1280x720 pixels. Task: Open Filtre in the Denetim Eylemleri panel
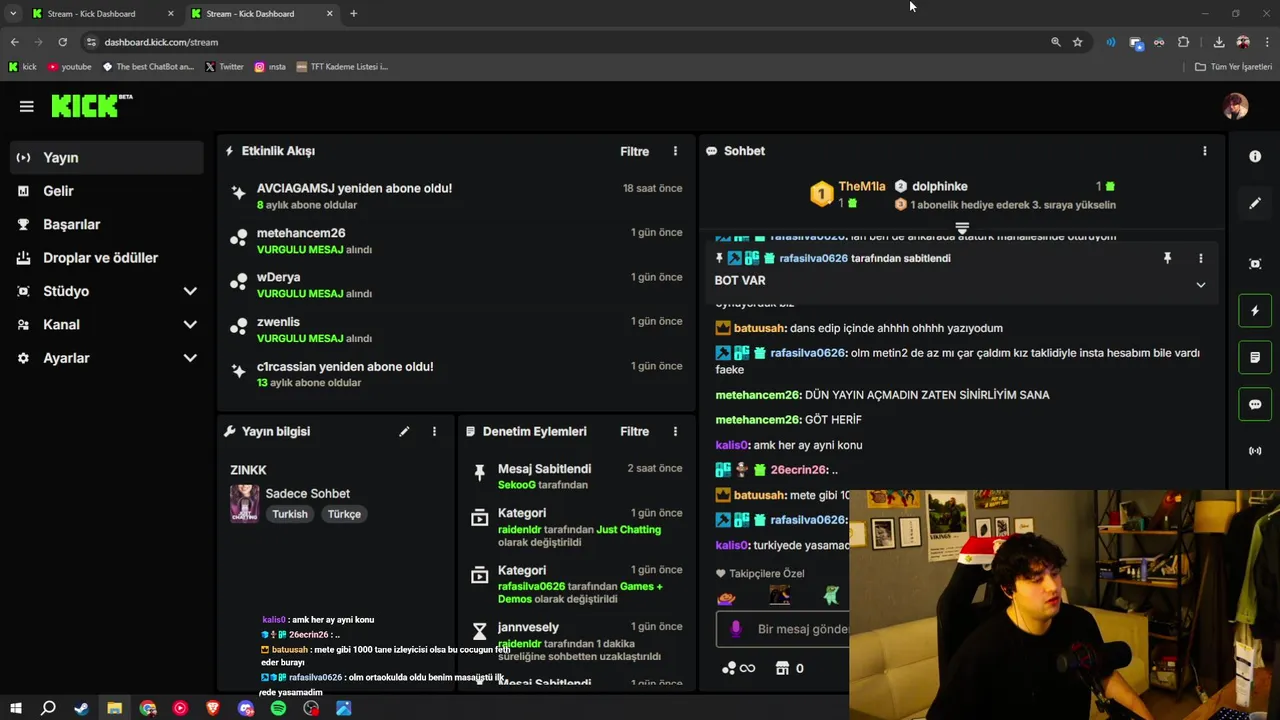[x=634, y=432]
